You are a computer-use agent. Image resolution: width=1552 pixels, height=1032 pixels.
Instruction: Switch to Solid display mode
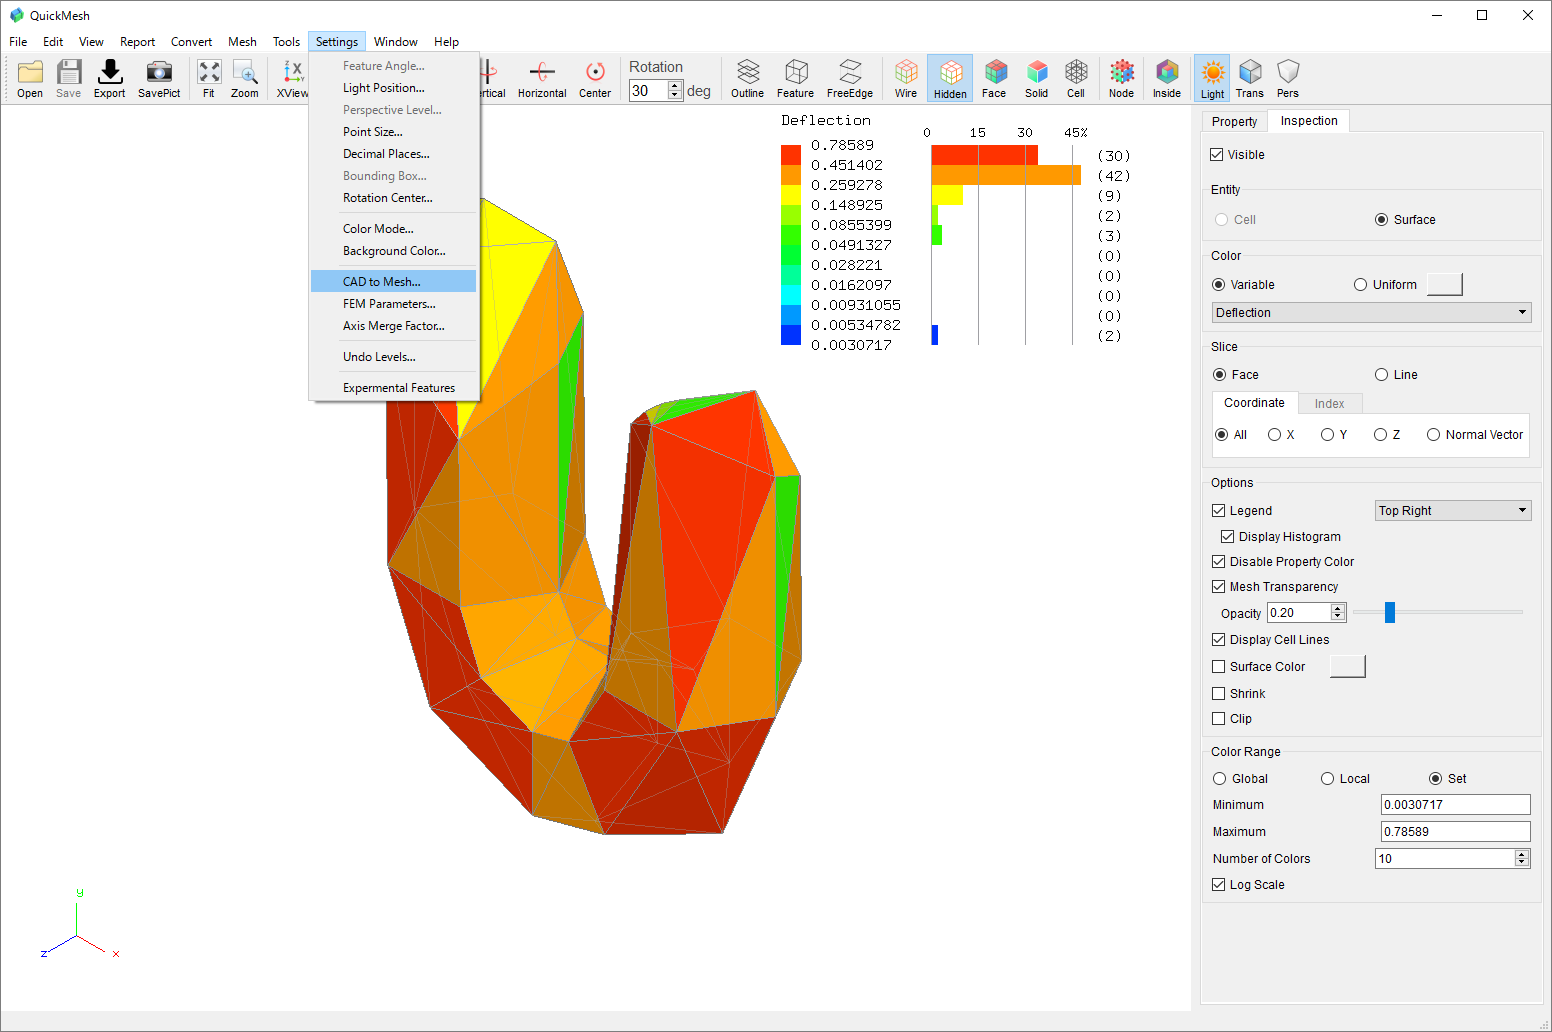[x=1037, y=78]
